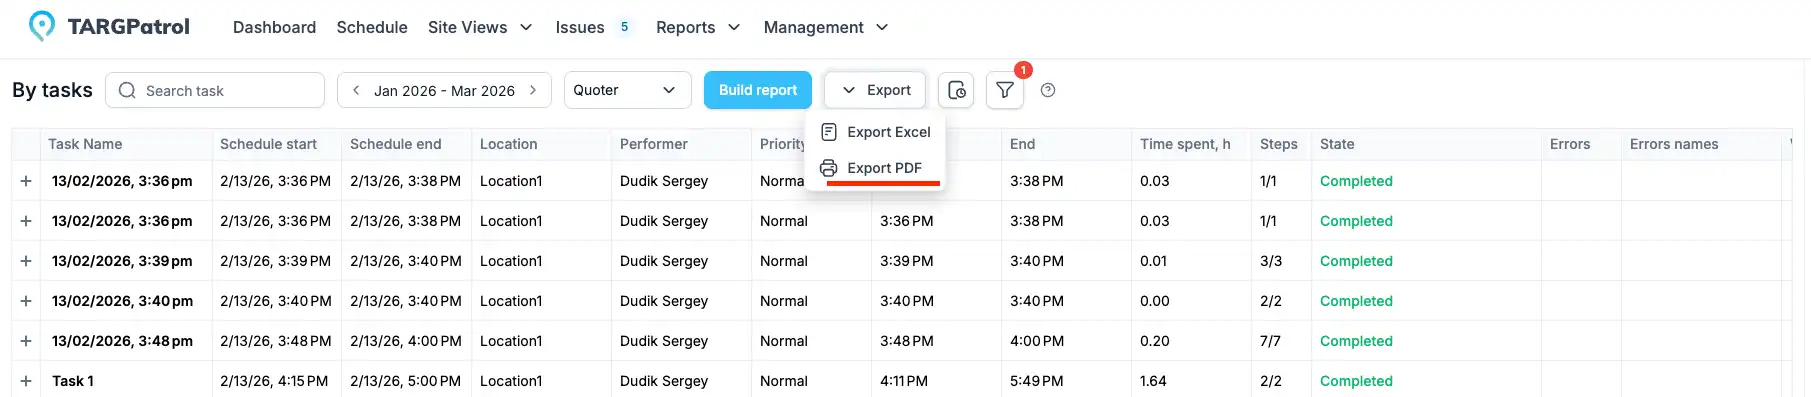Click the Excel document icon

(829, 132)
